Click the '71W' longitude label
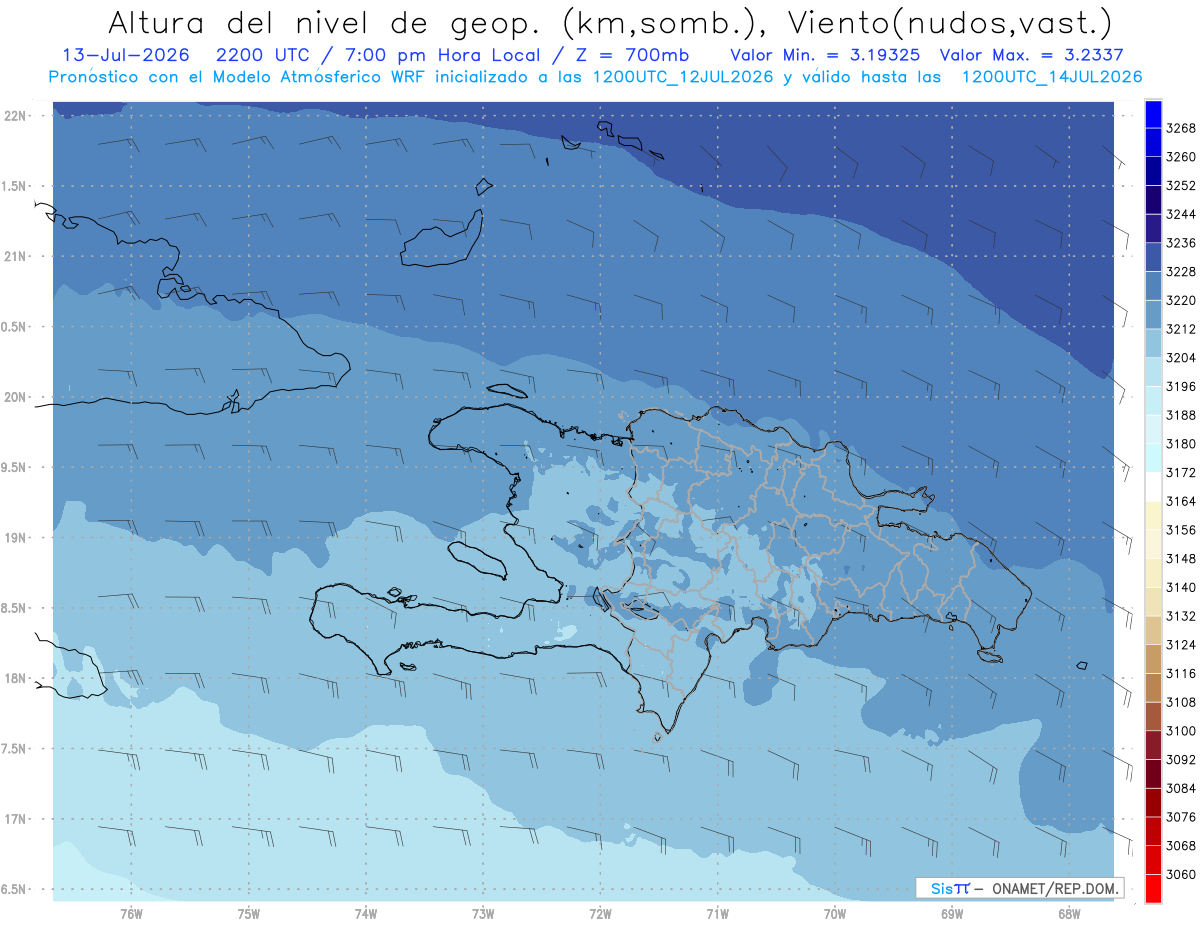Image resolution: width=1200 pixels, height=927 pixels. point(717,913)
